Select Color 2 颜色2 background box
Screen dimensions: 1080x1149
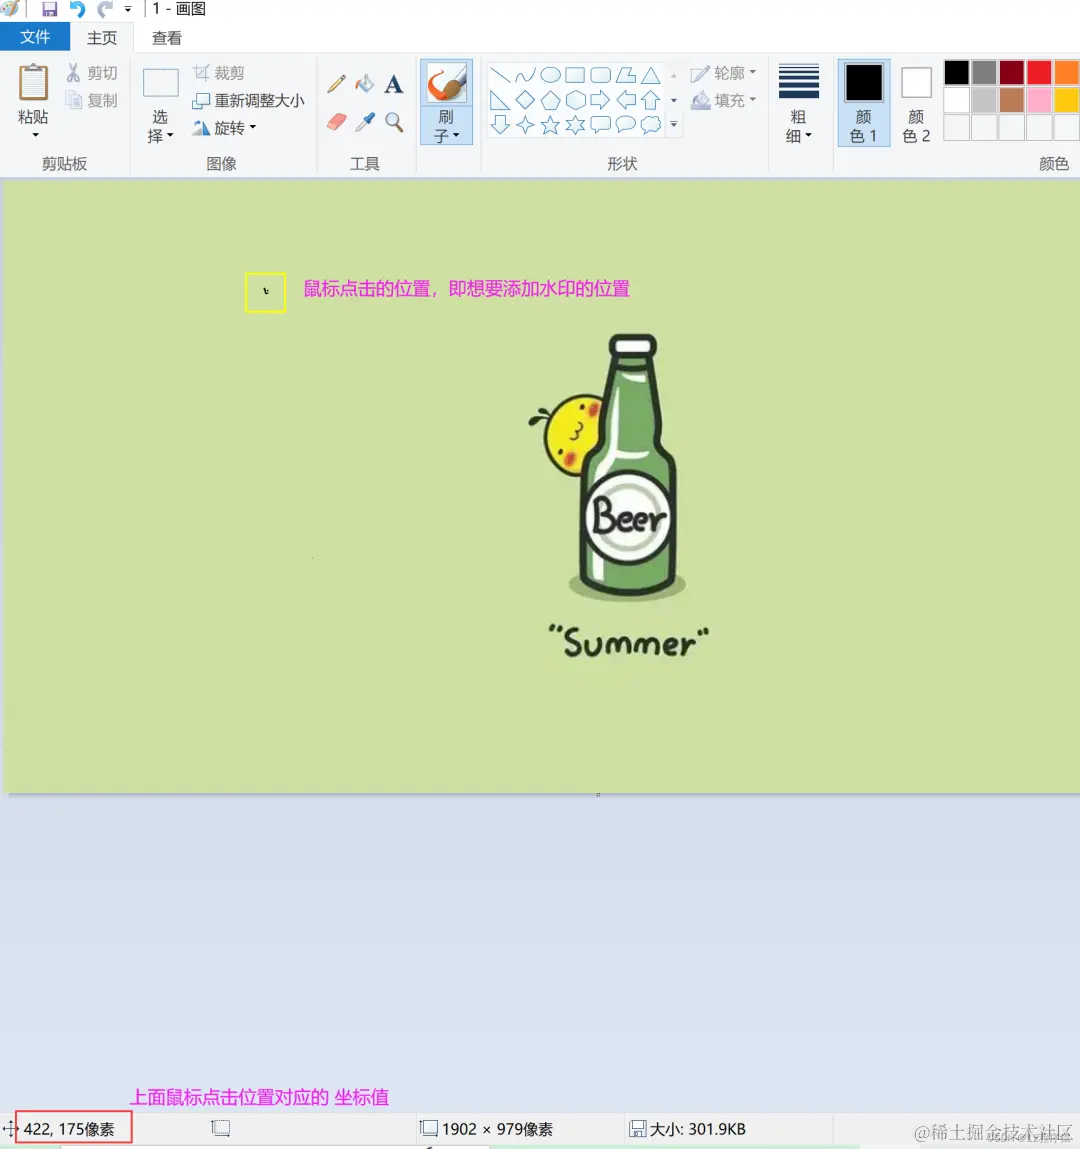click(916, 103)
